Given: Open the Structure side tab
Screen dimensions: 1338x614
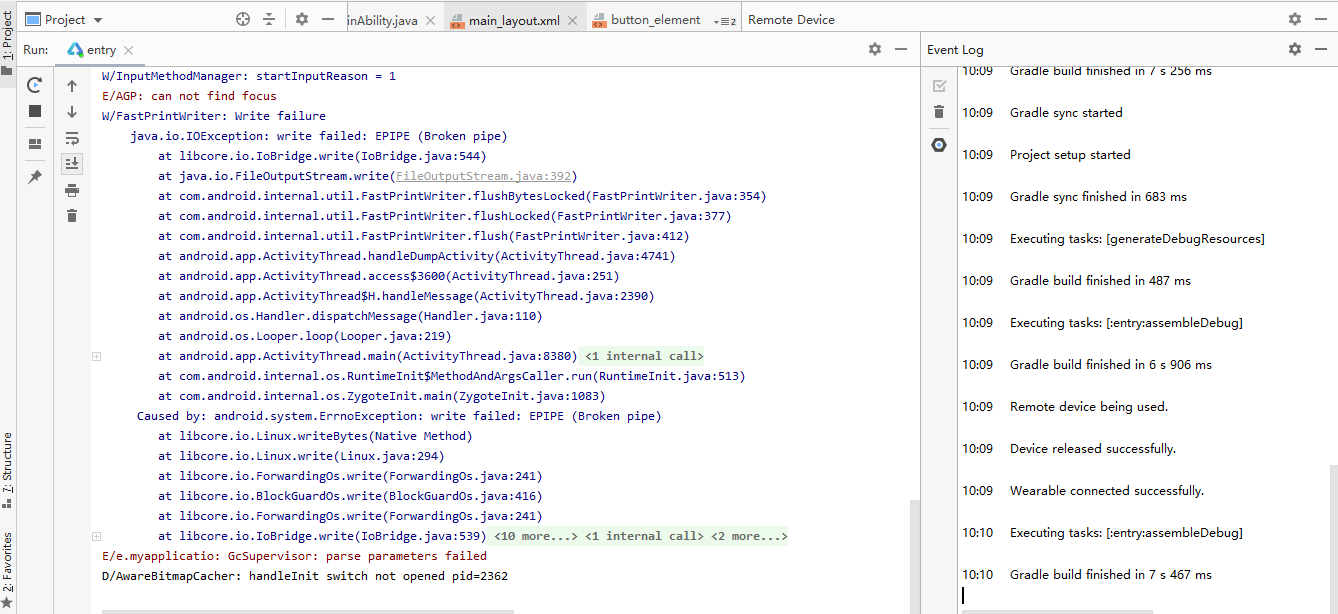Looking at the screenshot, I should pos(8,471).
